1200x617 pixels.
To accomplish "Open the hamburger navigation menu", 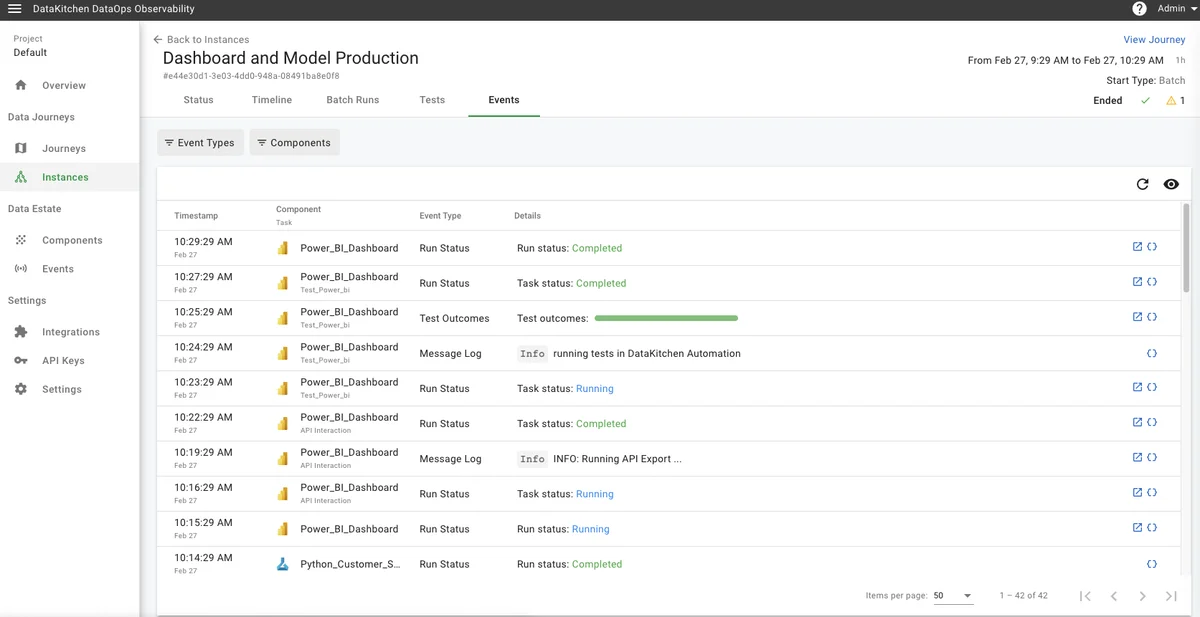I will 15,9.
